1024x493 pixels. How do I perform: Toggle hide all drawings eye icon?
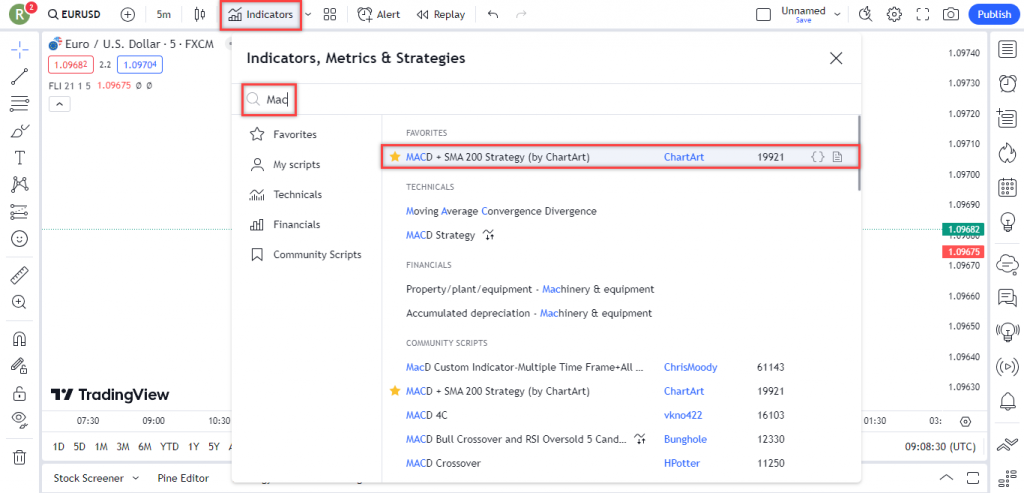coord(20,420)
